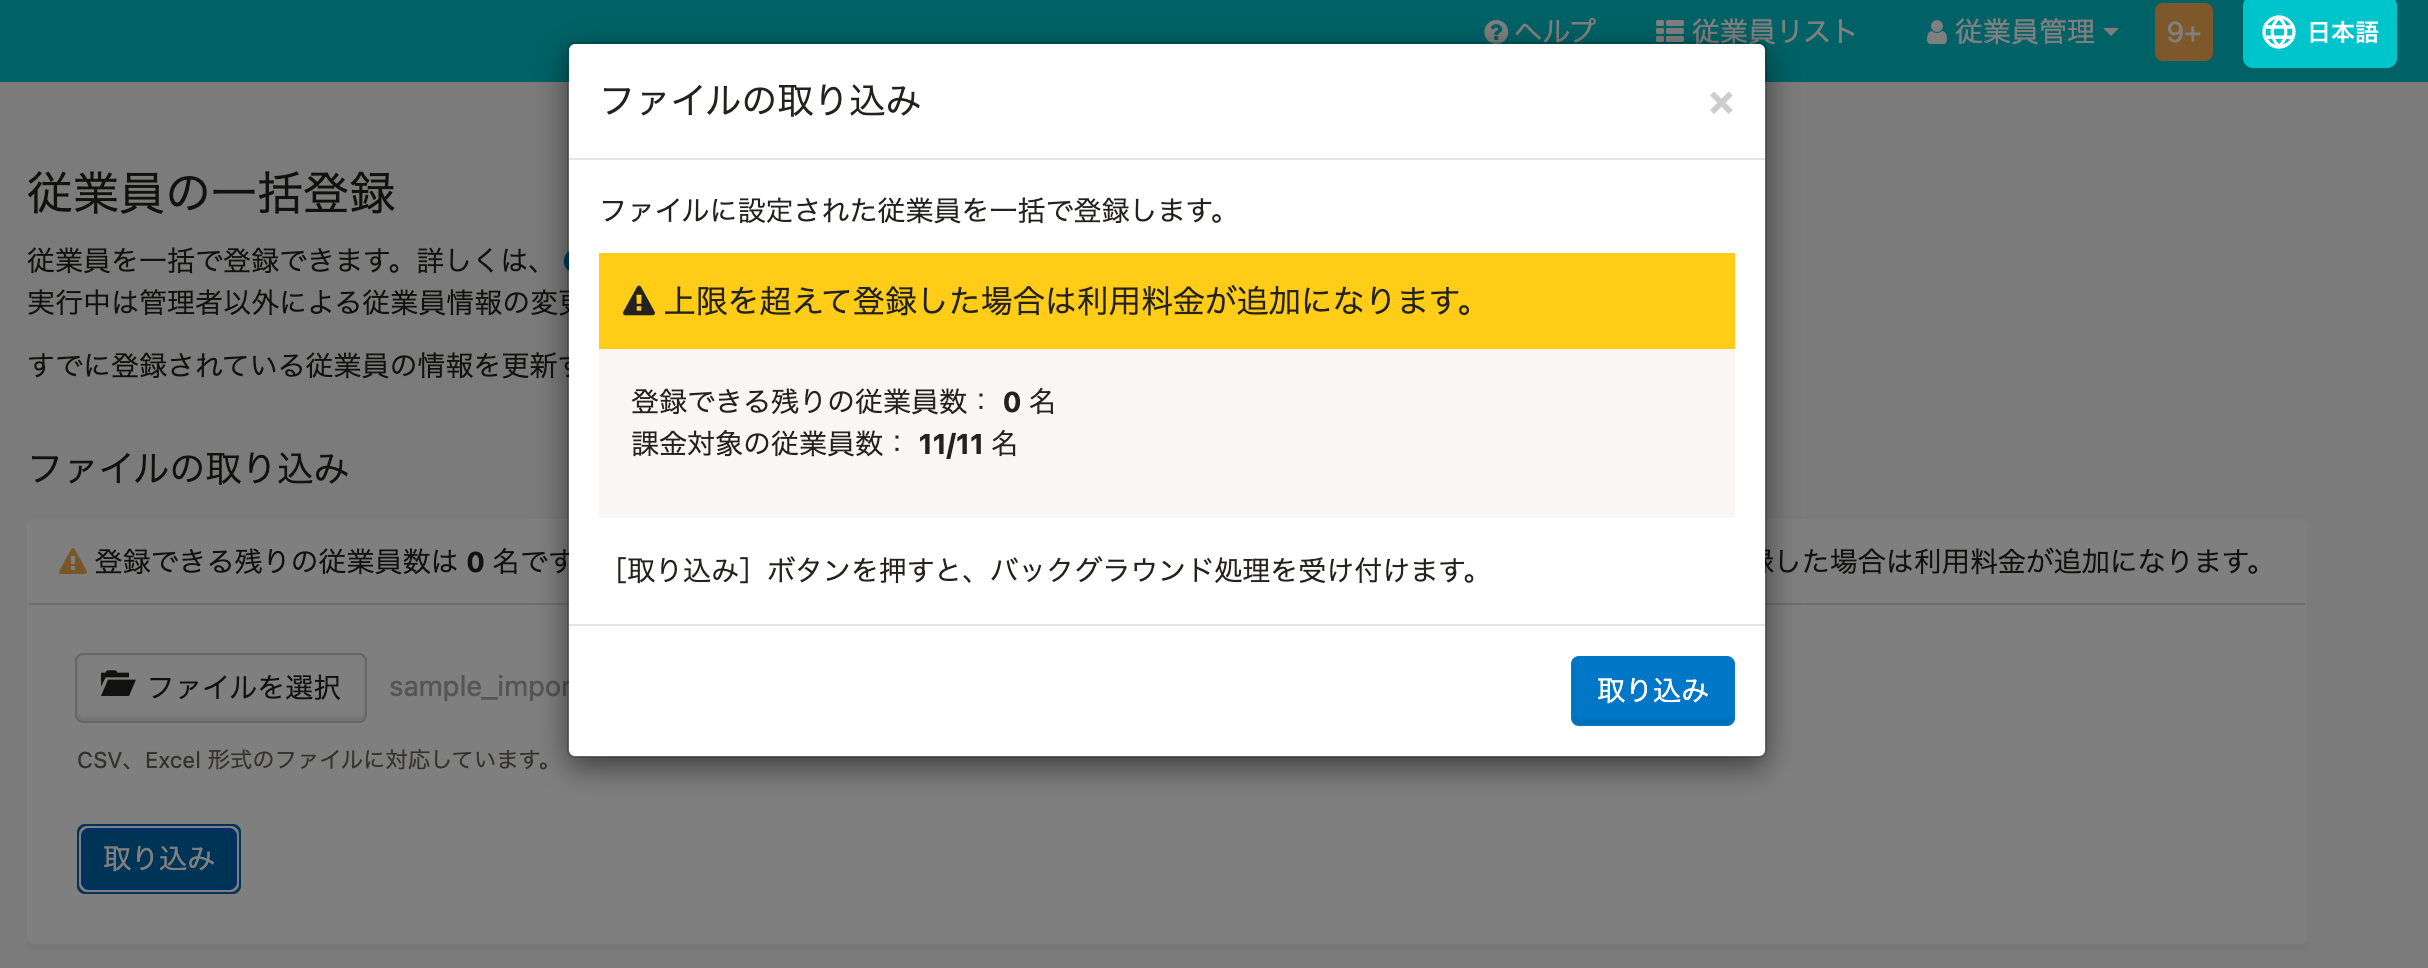Close the ファイルの取り込み dialog
The image size is (2428, 968).
tap(1721, 104)
